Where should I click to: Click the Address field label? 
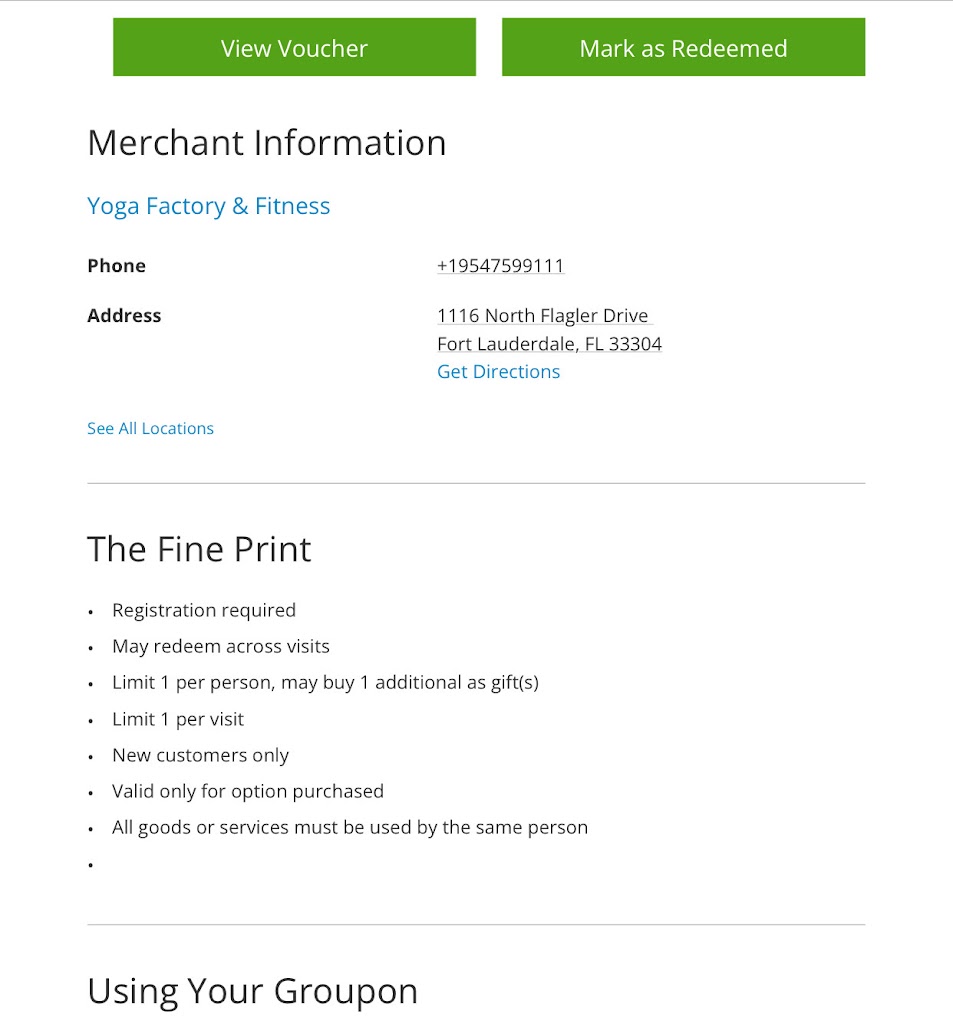coord(124,316)
